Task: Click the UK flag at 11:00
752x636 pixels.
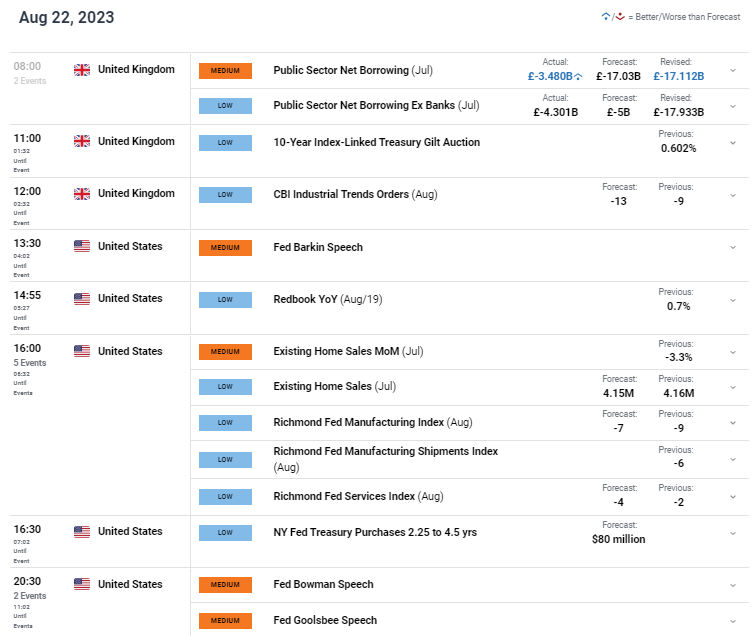Action: coord(82,141)
